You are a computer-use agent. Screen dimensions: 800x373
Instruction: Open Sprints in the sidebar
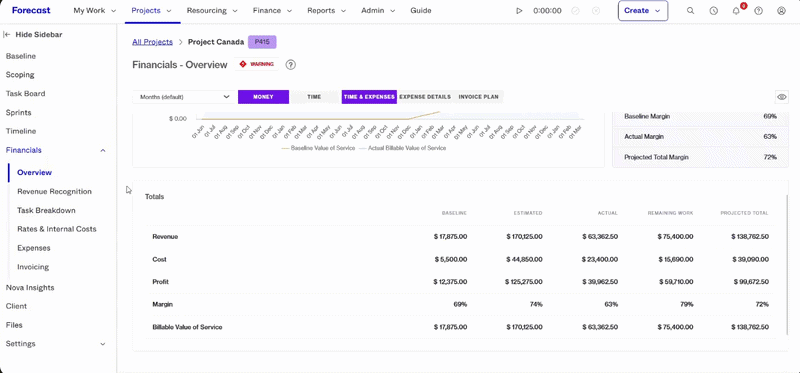click(18, 113)
